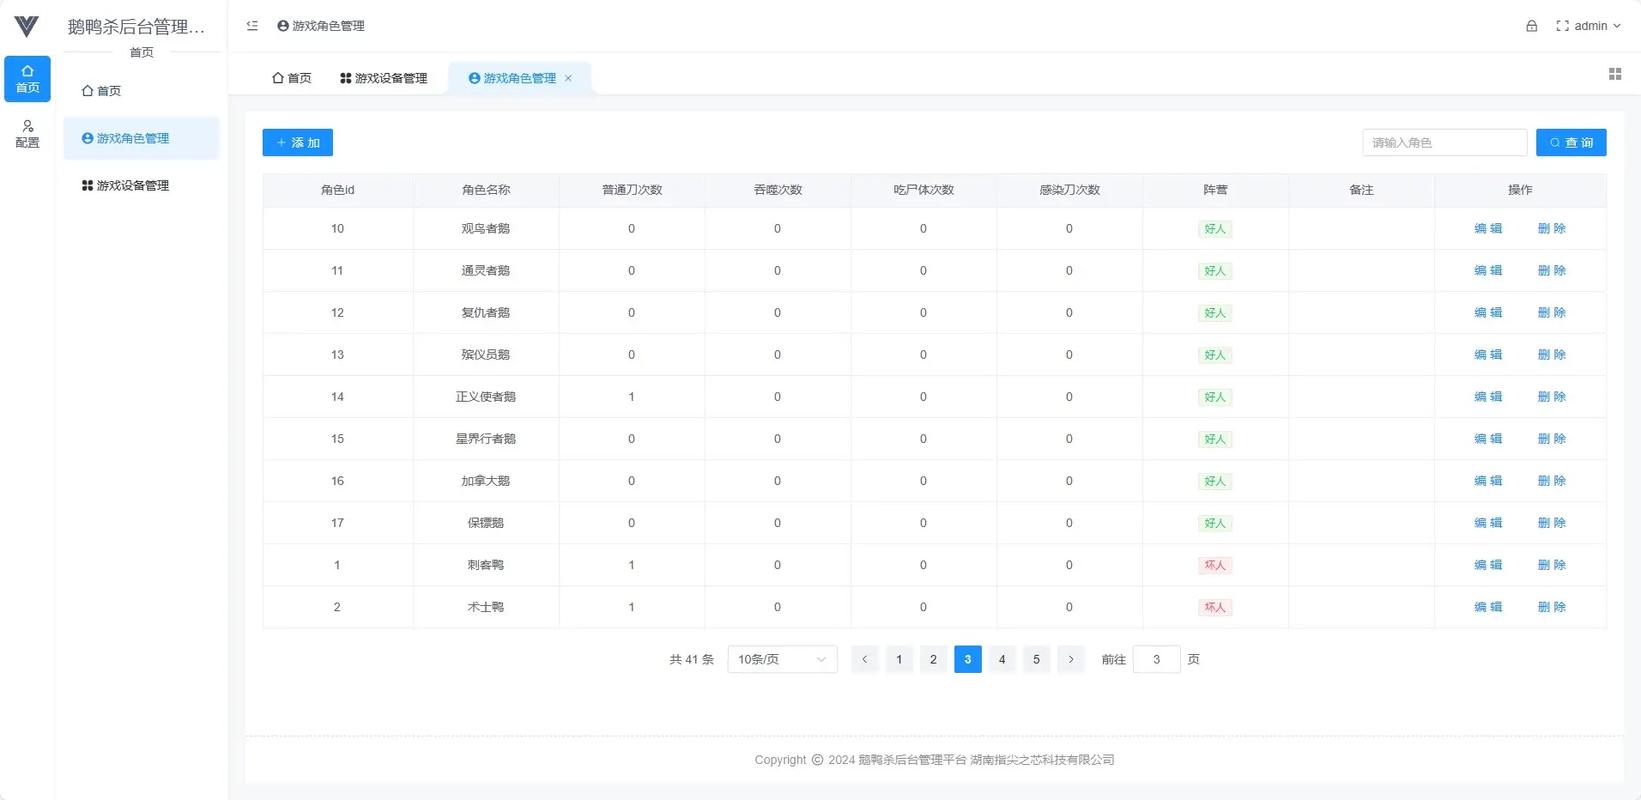Screen dimensions: 1641x800
Task: Delete the 殡仪员鹅 row
Action: (x=1552, y=355)
